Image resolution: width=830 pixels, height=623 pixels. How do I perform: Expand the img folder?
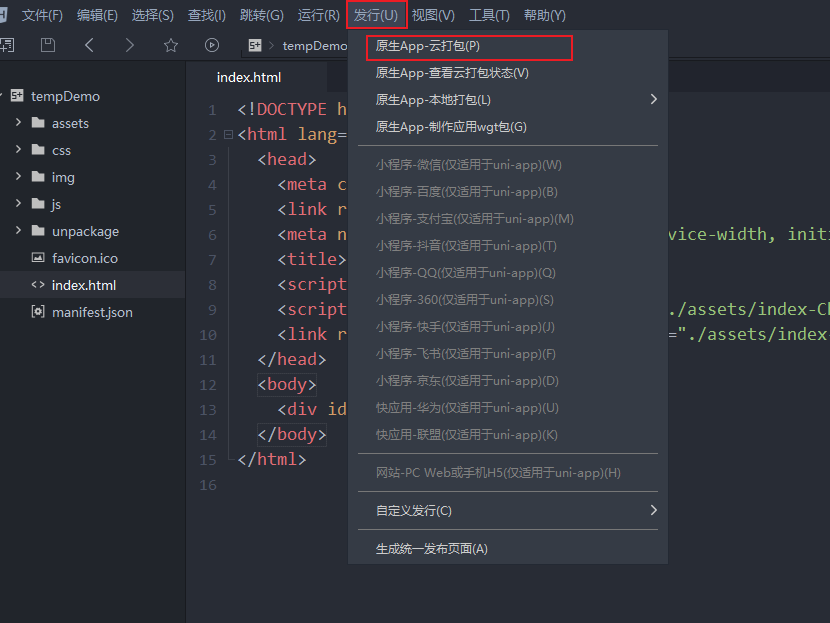(x=19, y=176)
